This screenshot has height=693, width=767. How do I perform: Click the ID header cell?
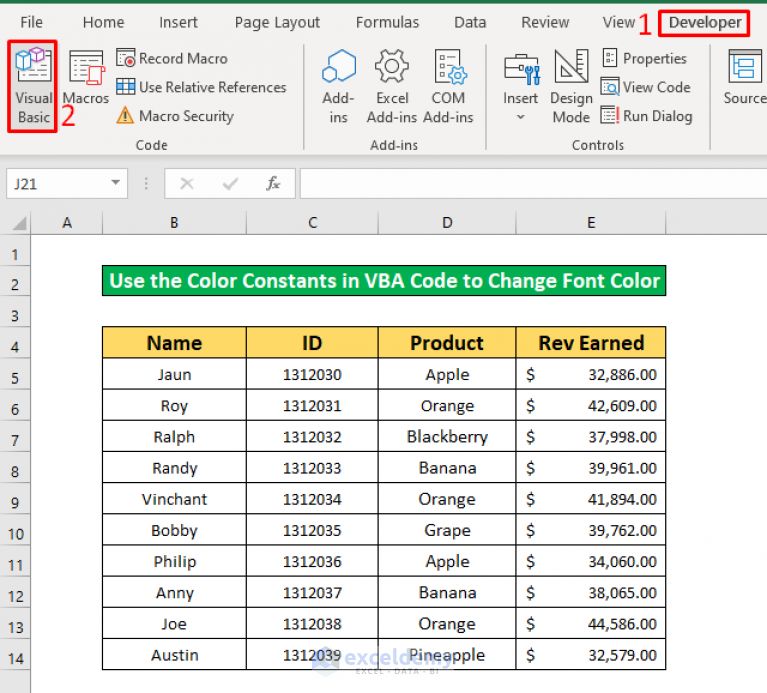pos(312,343)
